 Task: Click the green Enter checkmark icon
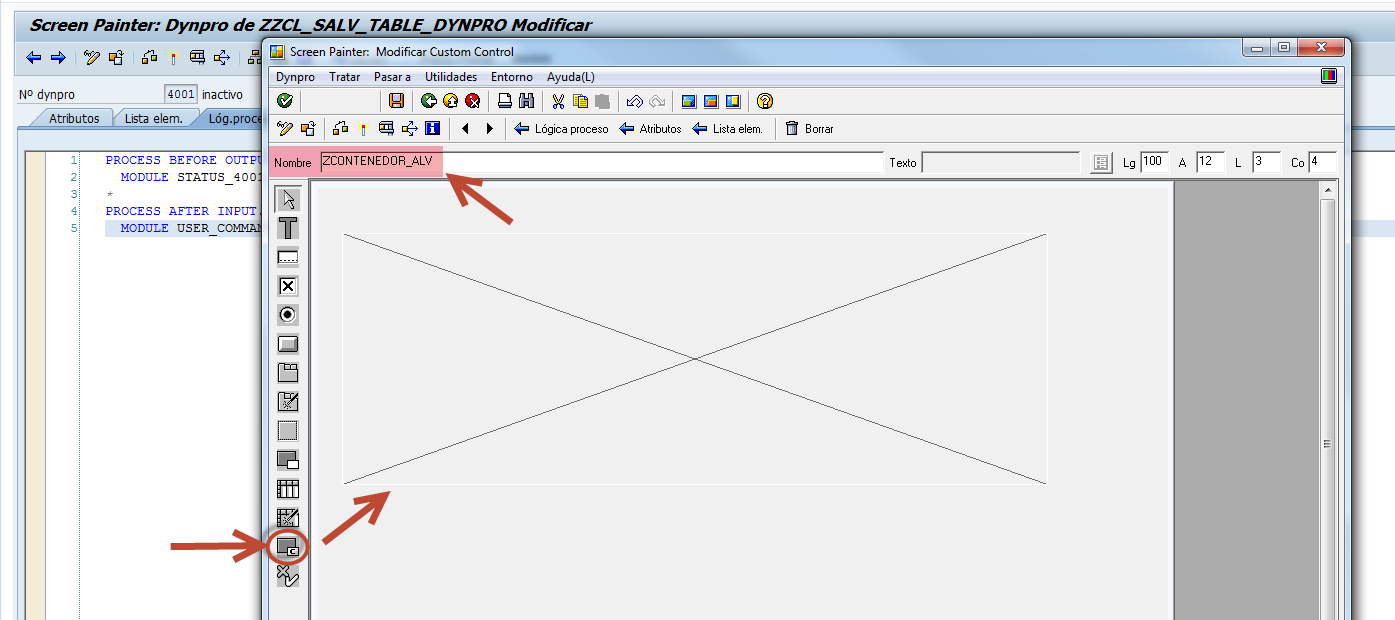285,101
